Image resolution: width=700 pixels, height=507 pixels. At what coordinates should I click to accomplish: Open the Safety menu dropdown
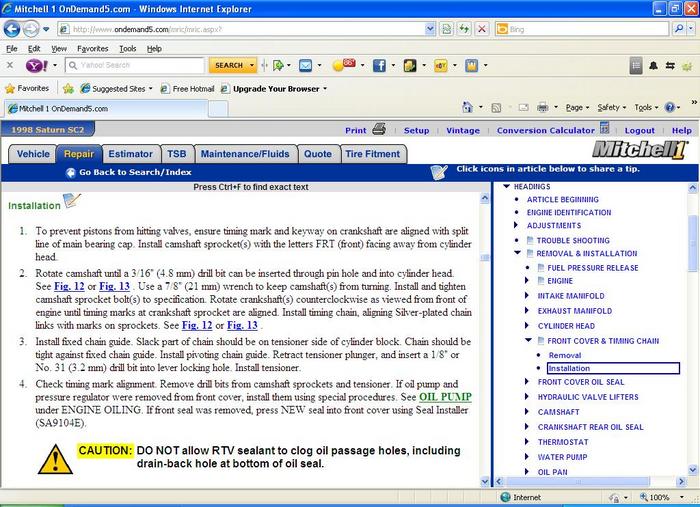pos(612,108)
